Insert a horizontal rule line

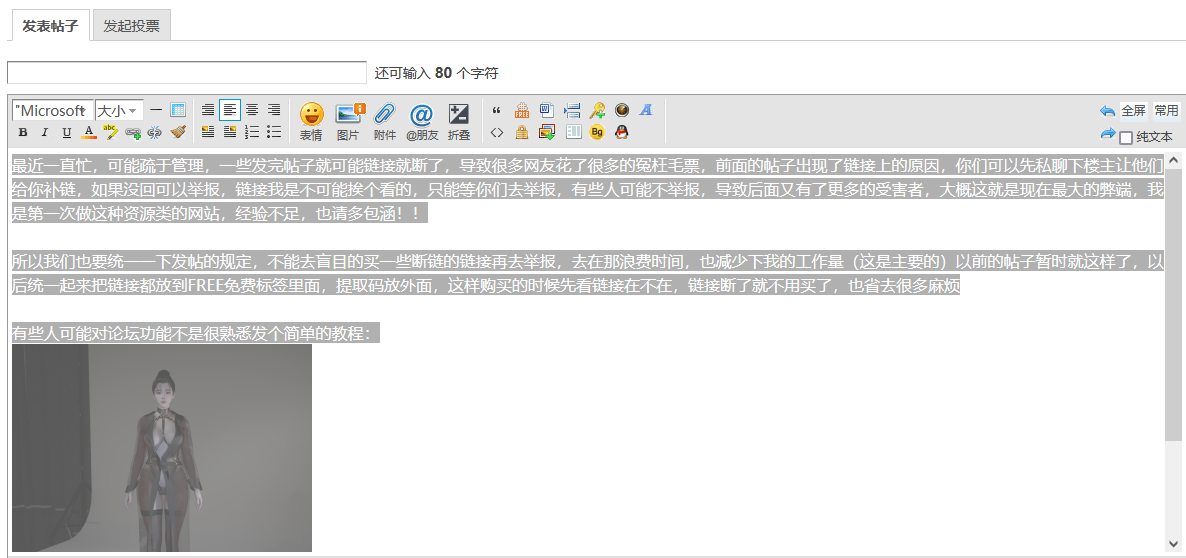(x=156, y=110)
